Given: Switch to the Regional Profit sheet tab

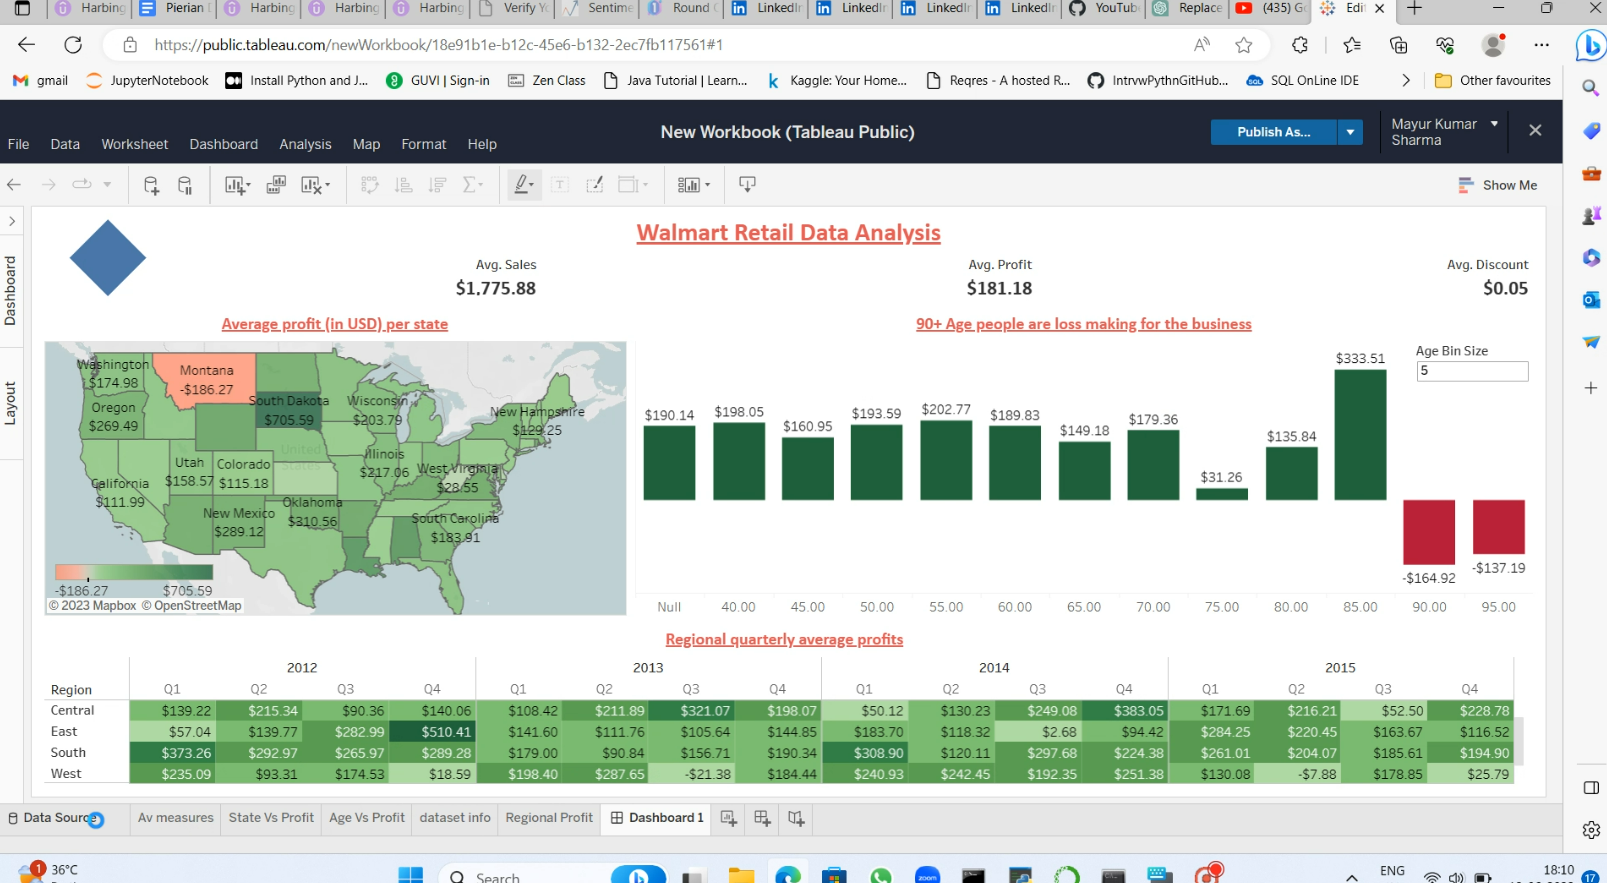Looking at the screenshot, I should tap(549, 818).
